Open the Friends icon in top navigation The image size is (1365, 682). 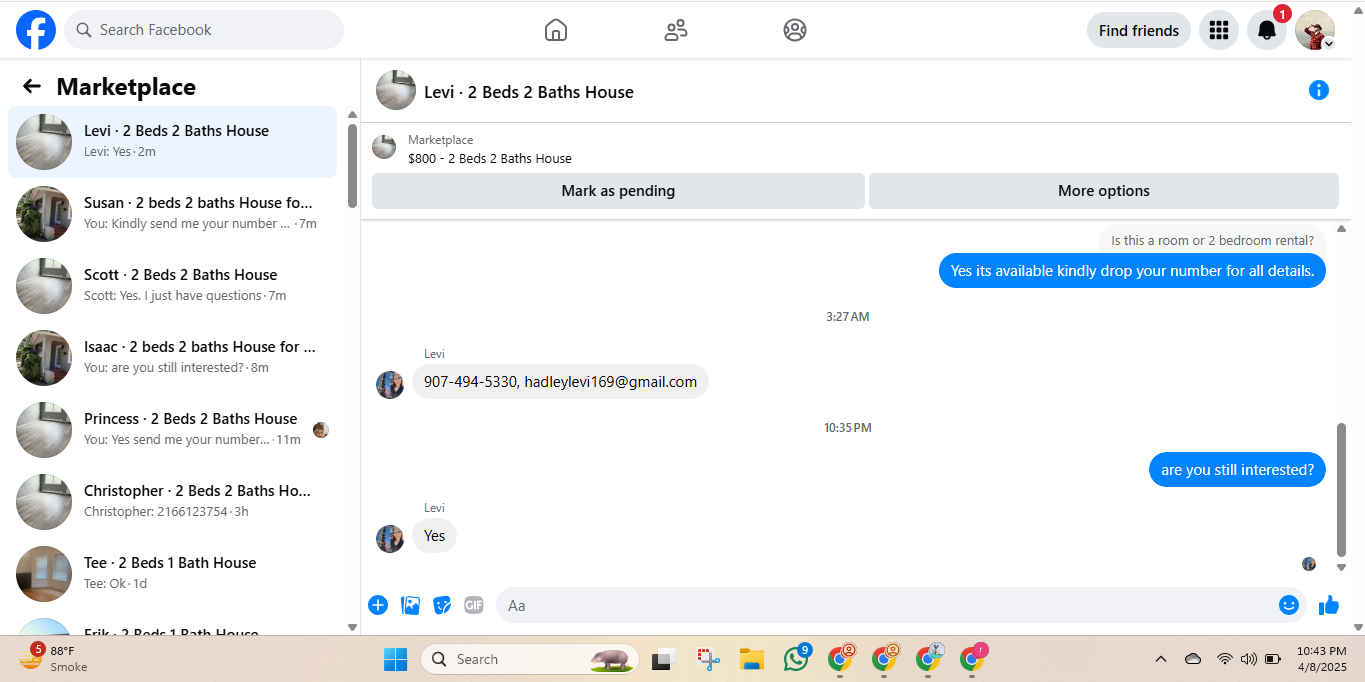coord(676,30)
